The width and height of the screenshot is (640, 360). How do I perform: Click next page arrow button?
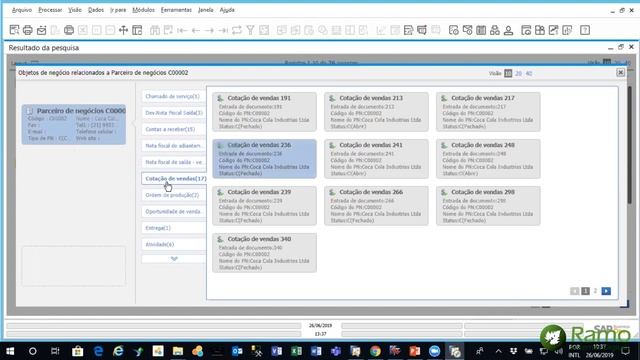606,291
